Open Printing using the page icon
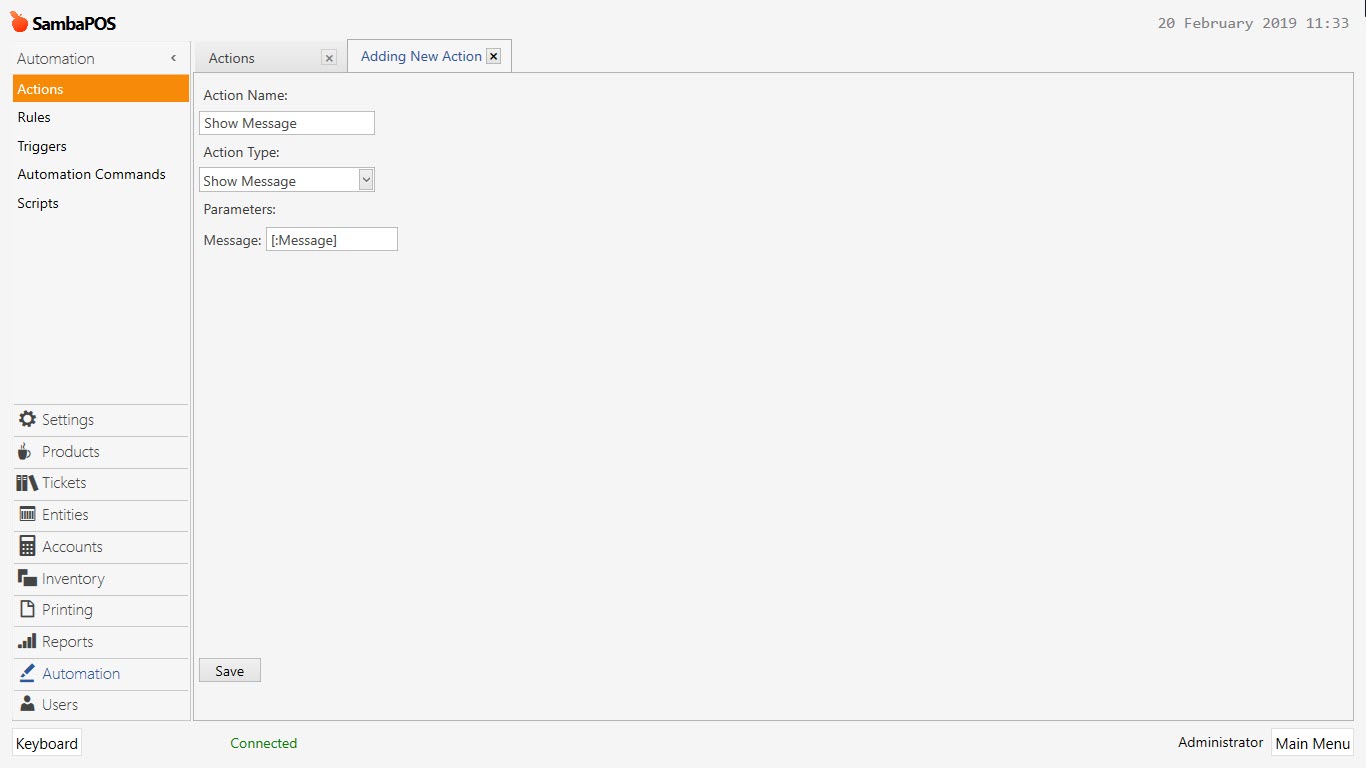Image resolution: width=1366 pixels, height=768 pixels. click(25, 610)
